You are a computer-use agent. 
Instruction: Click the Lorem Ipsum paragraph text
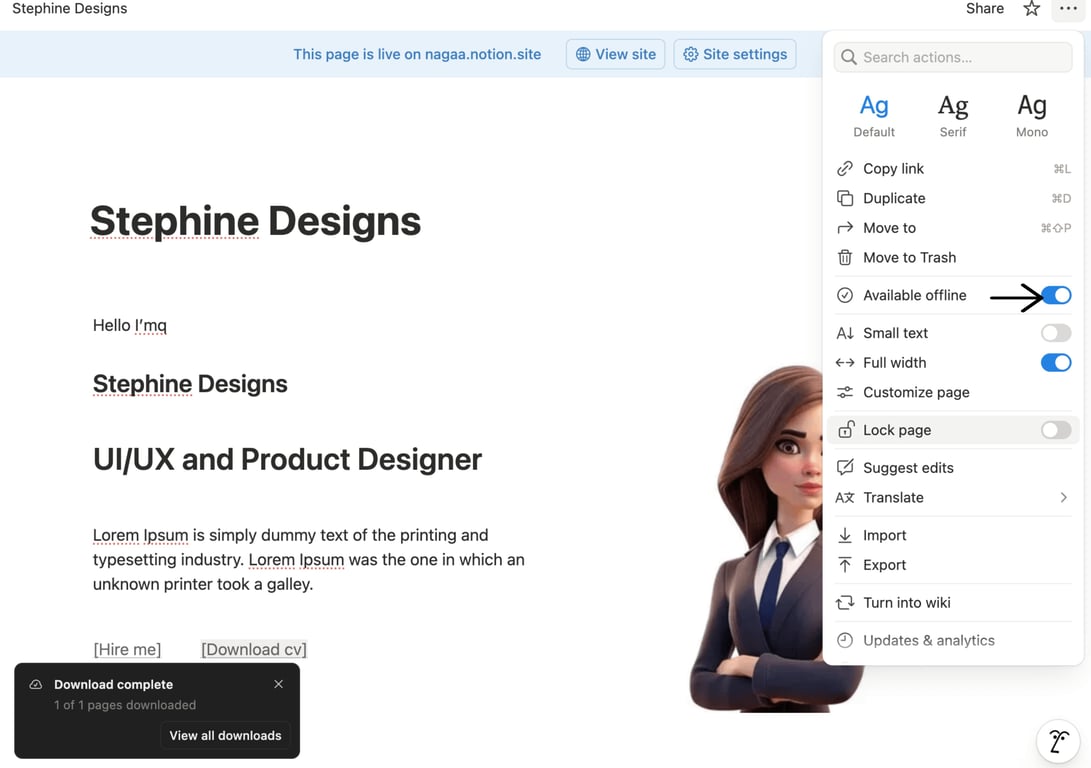coord(309,559)
